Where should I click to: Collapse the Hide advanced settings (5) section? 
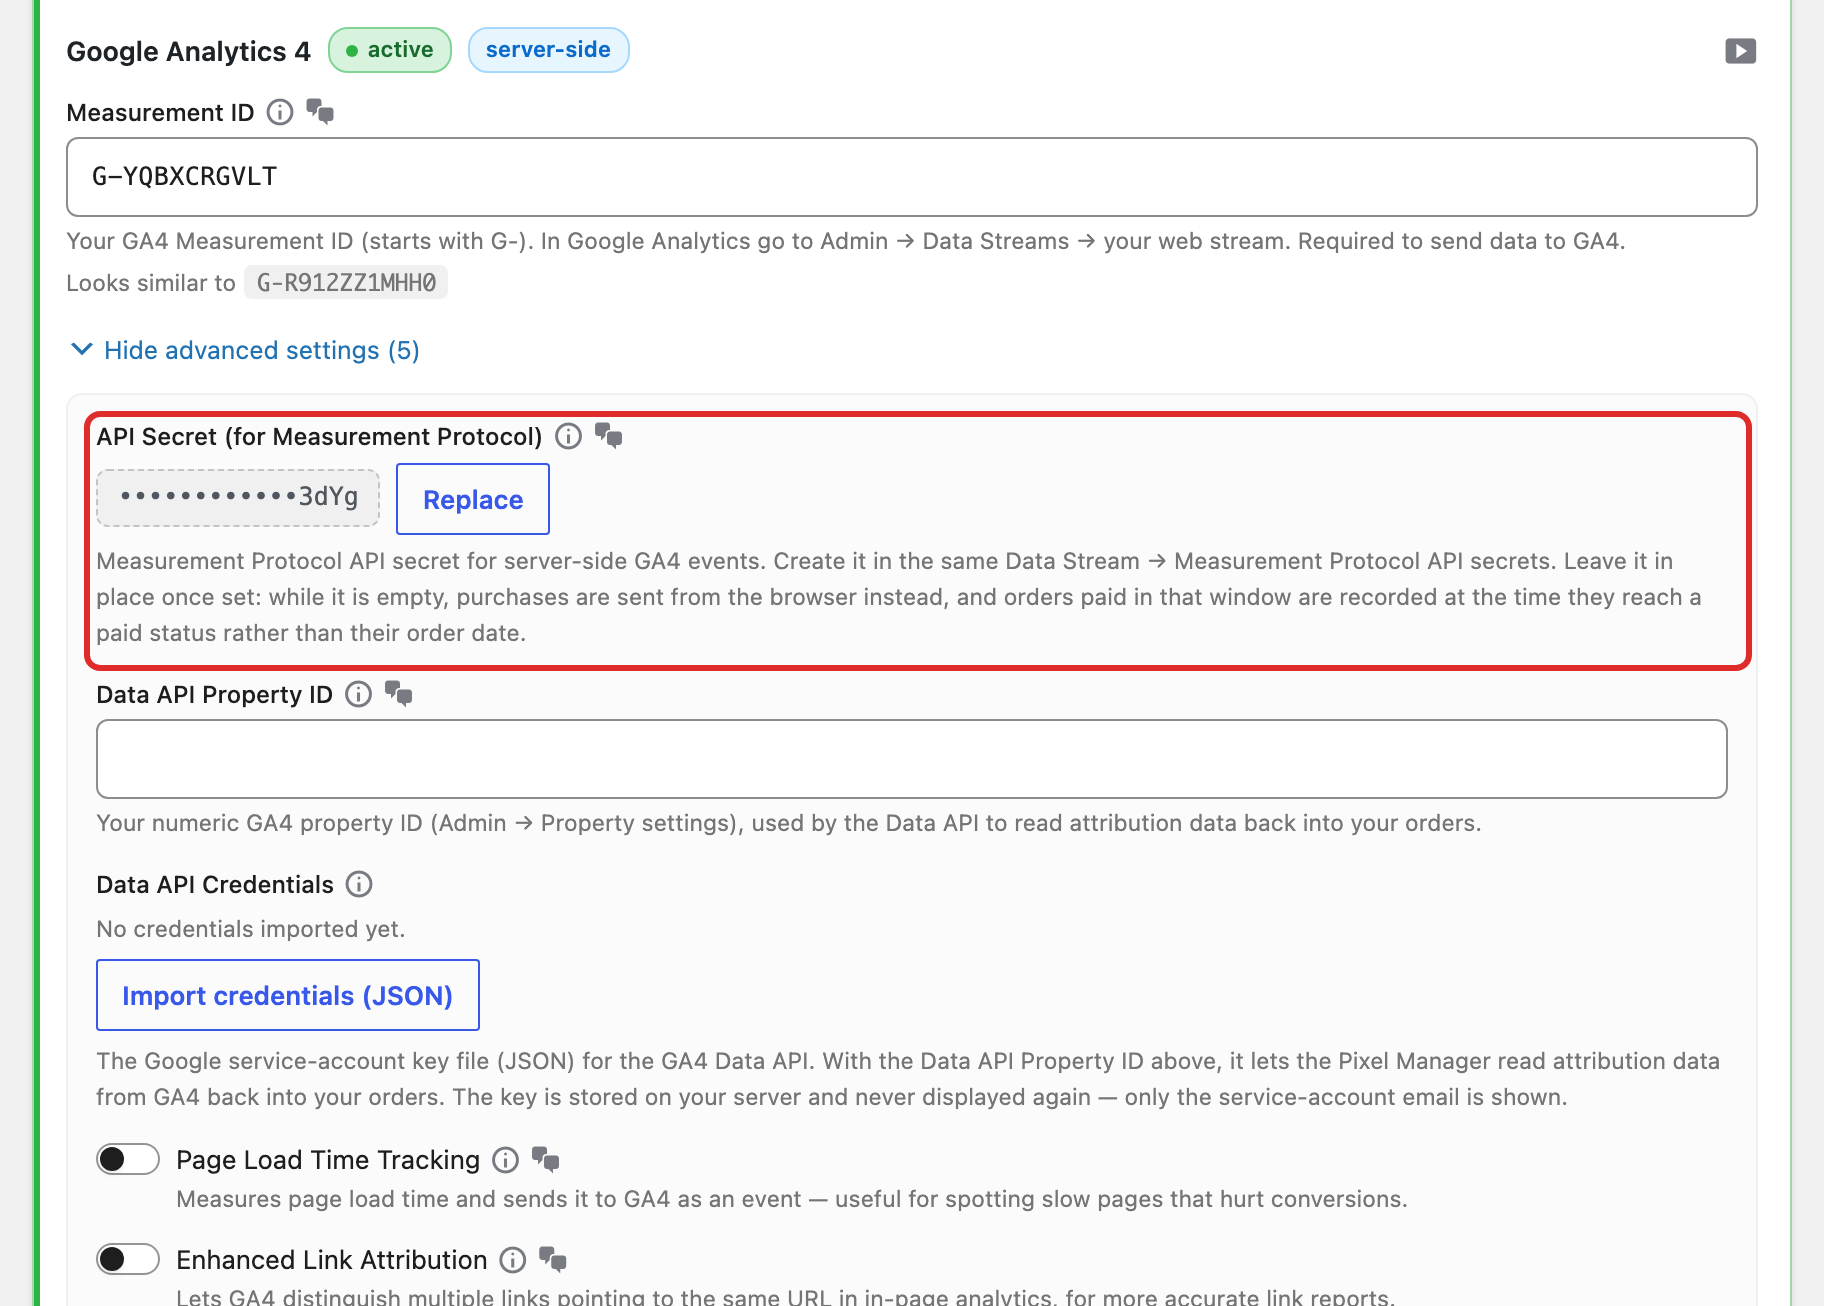click(x=245, y=350)
